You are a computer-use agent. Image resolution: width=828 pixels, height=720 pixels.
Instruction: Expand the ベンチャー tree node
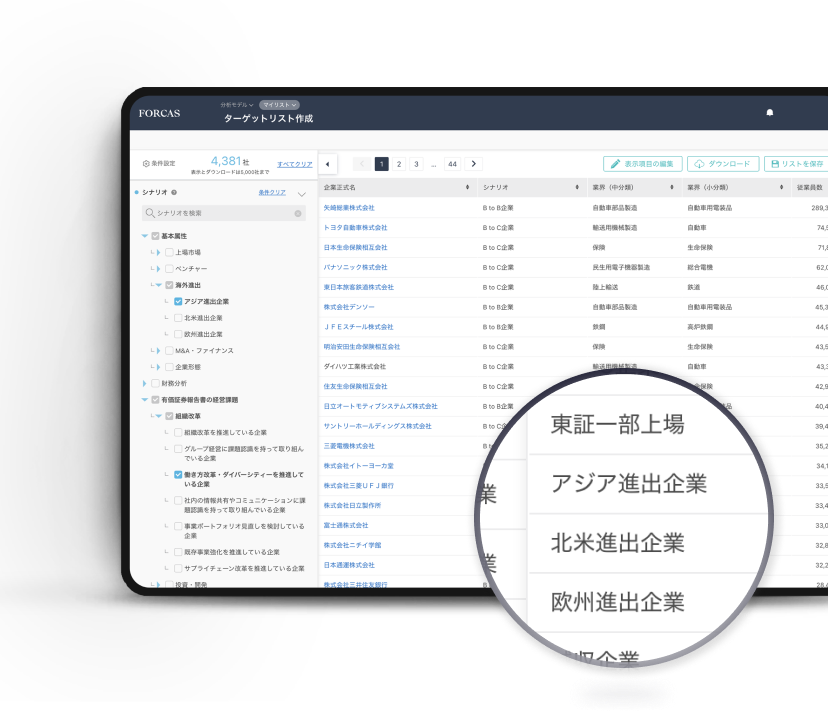coord(158,269)
